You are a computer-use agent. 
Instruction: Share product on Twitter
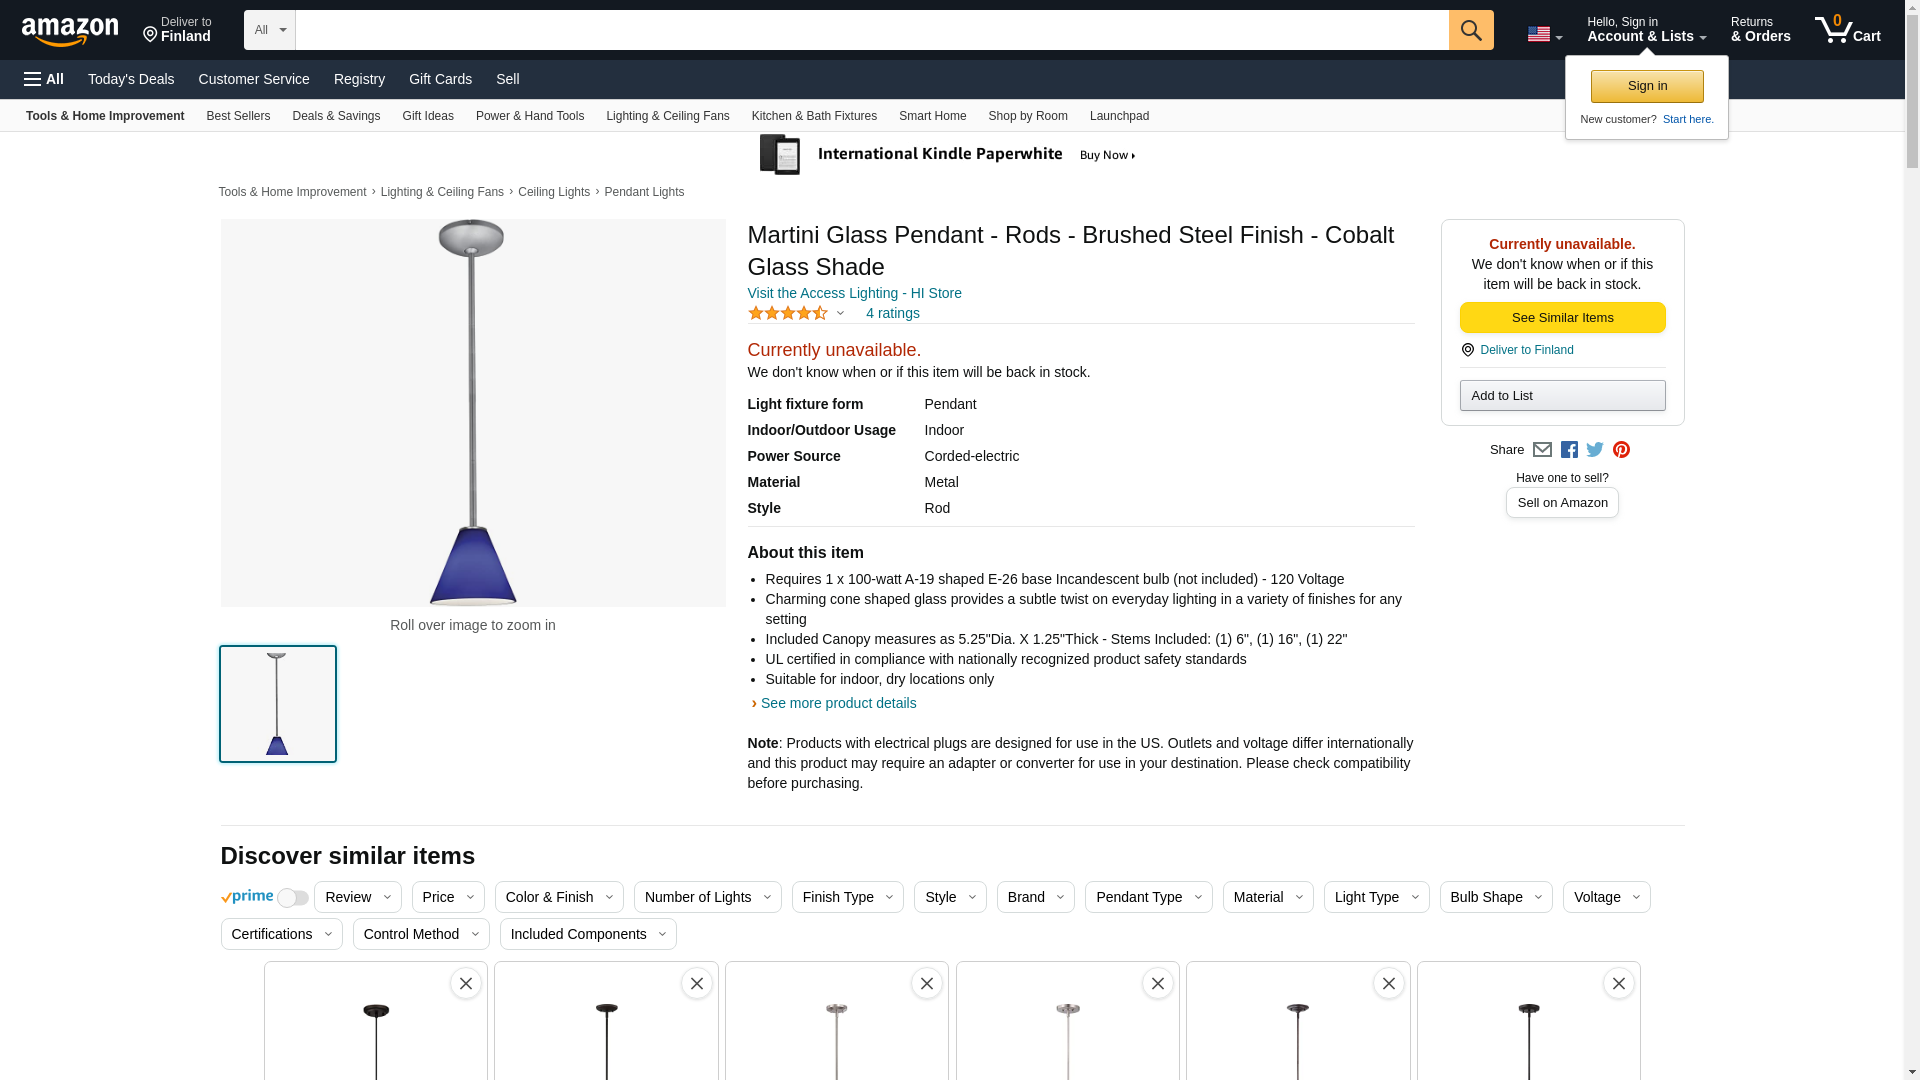[1595, 450]
